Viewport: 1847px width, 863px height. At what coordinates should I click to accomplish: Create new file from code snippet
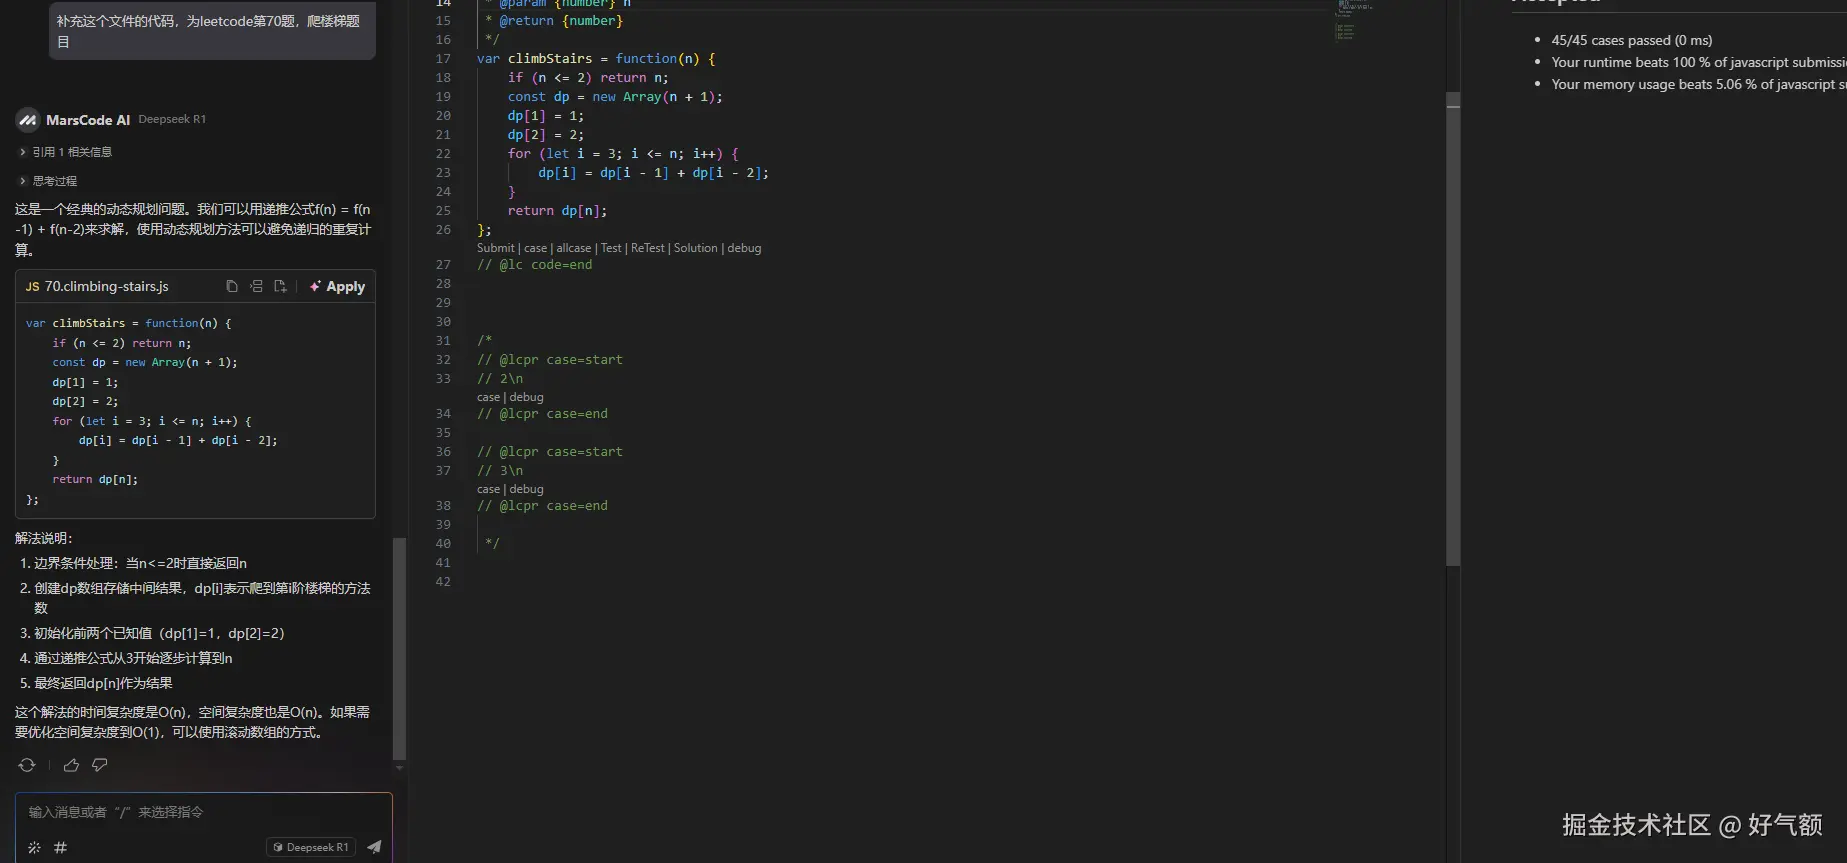(x=280, y=286)
